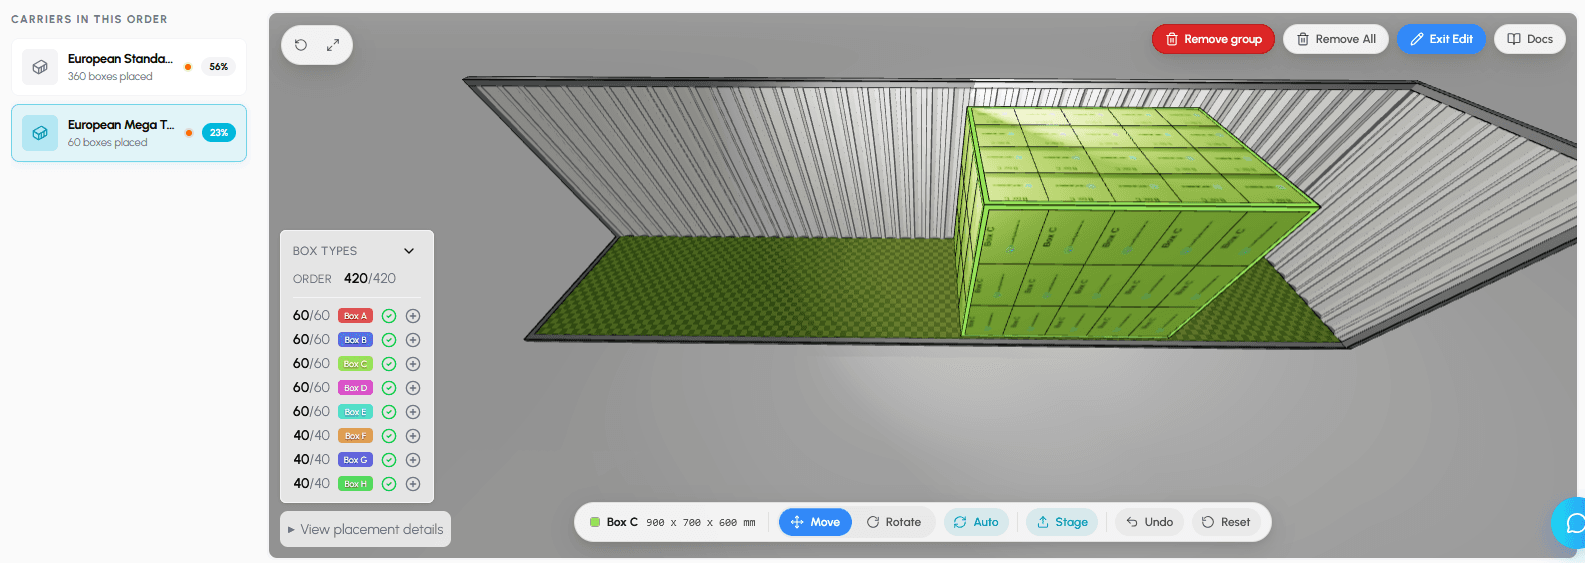Activate the Move mode
The width and height of the screenshot is (1585, 563).
(x=816, y=522)
